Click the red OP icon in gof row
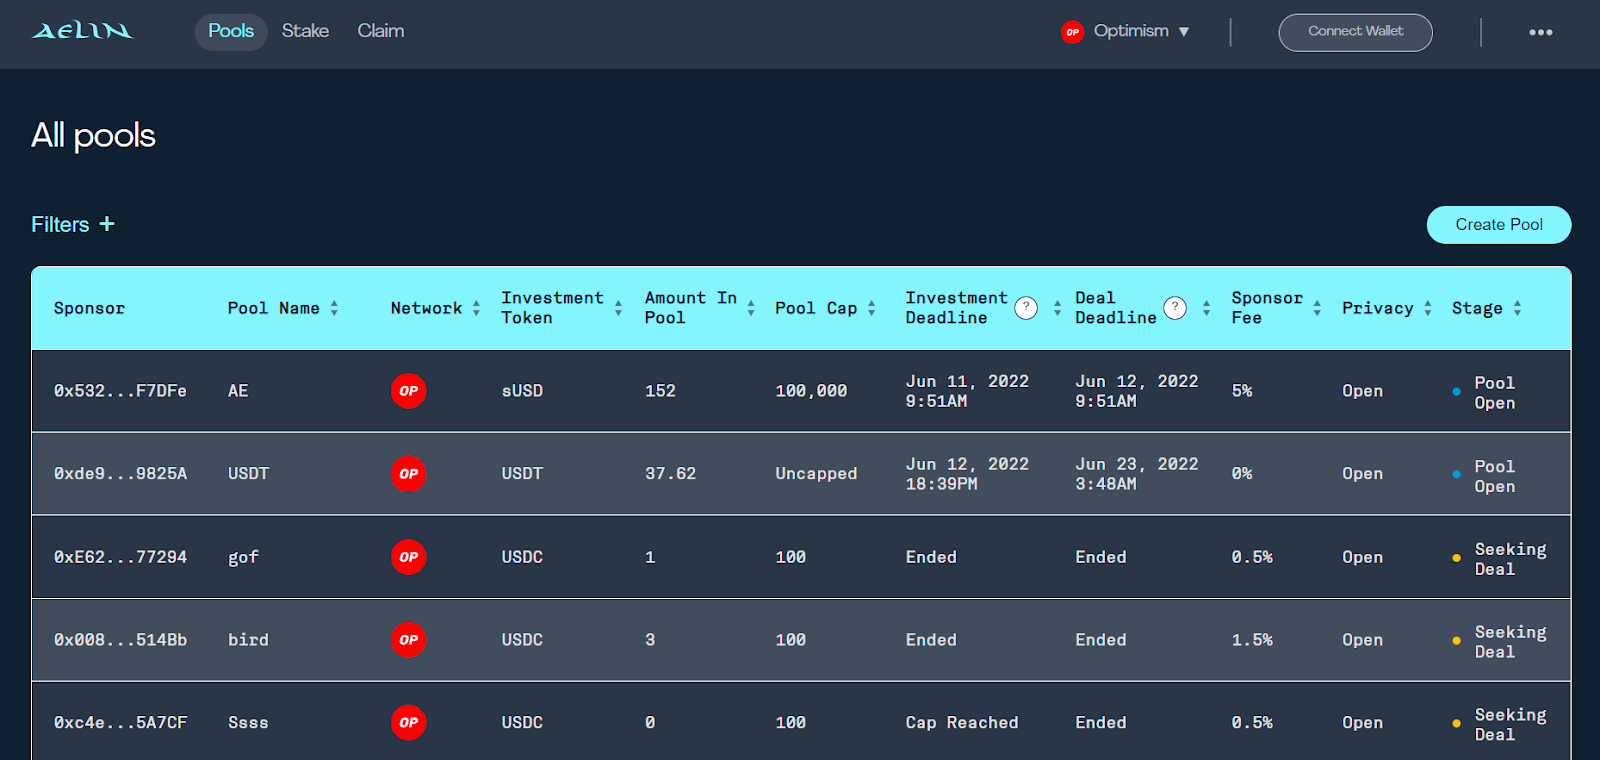The width and height of the screenshot is (1600, 760). tap(408, 557)
